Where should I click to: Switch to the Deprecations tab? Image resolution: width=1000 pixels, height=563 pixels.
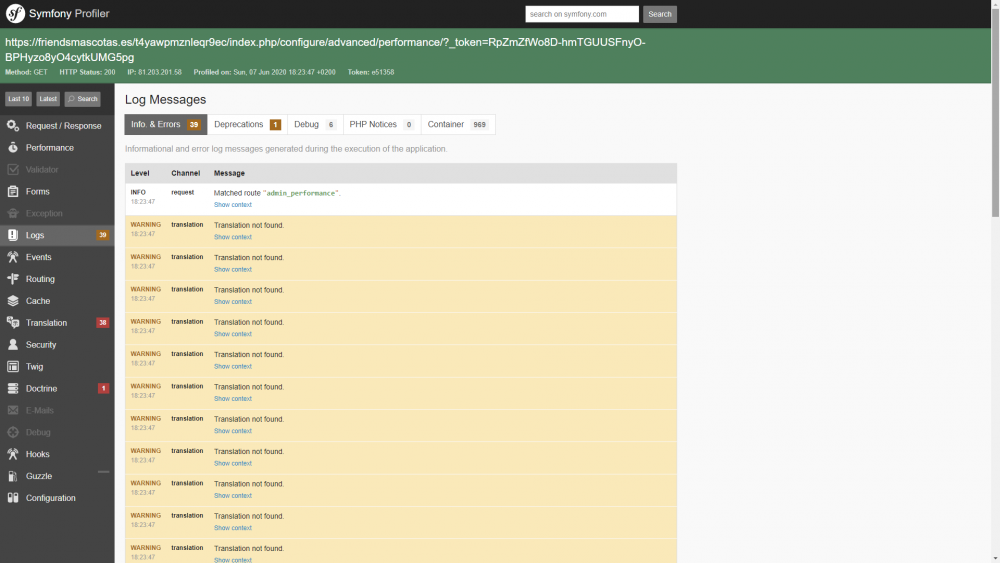click(247, 124)
